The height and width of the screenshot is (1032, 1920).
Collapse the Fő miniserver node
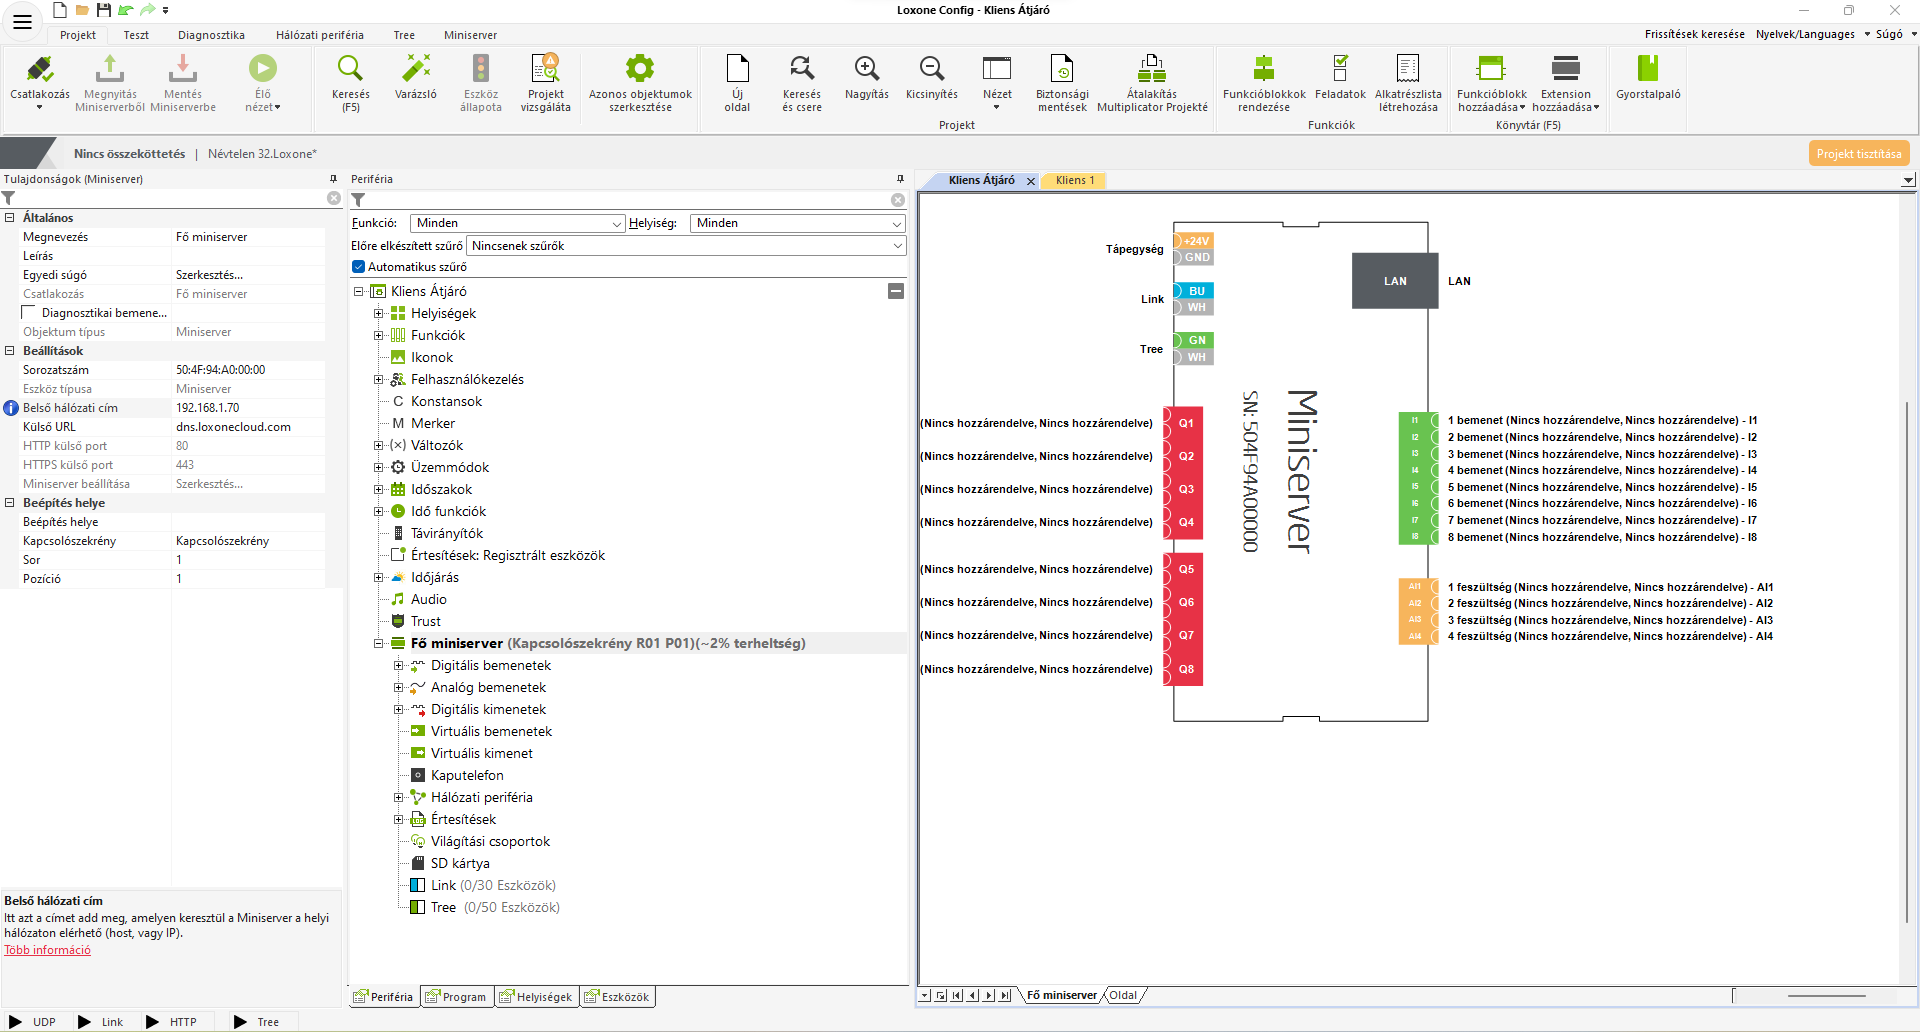click(379, 643)
